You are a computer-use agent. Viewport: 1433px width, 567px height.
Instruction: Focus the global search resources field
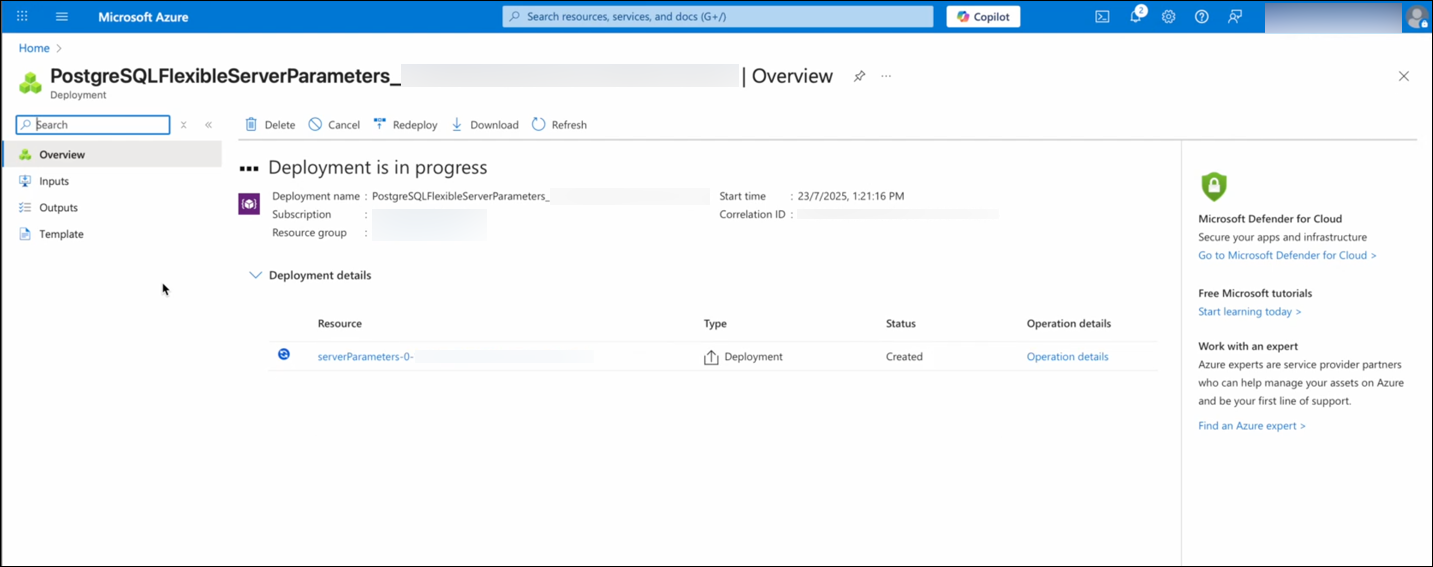(x=717, y=17)
